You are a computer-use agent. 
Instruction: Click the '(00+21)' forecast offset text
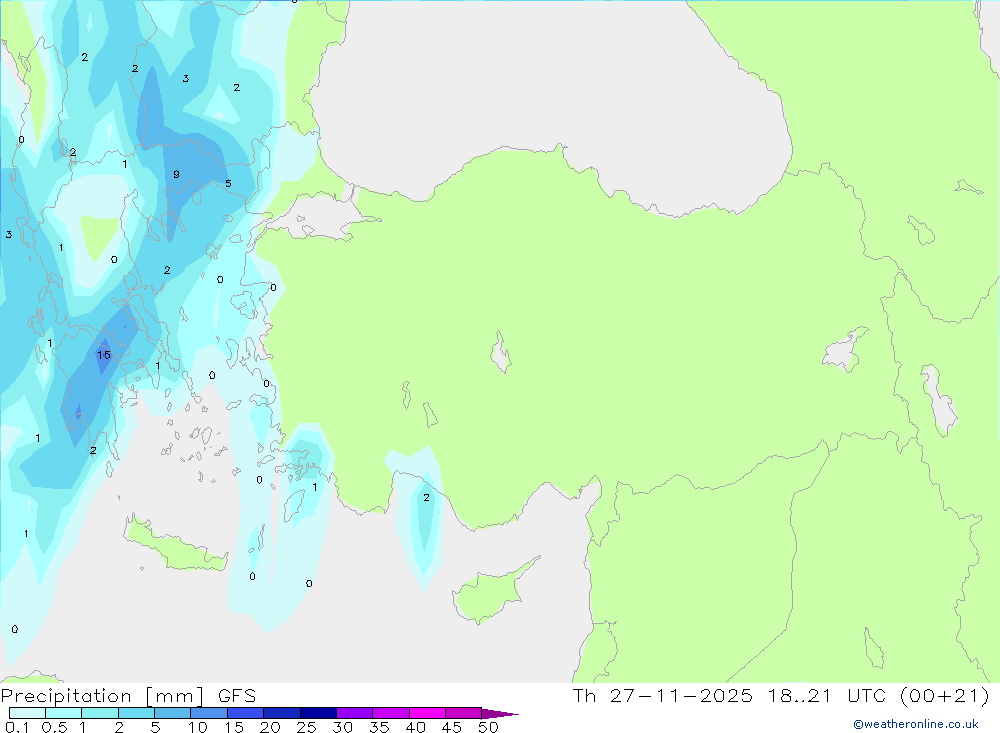click(945, 695)
